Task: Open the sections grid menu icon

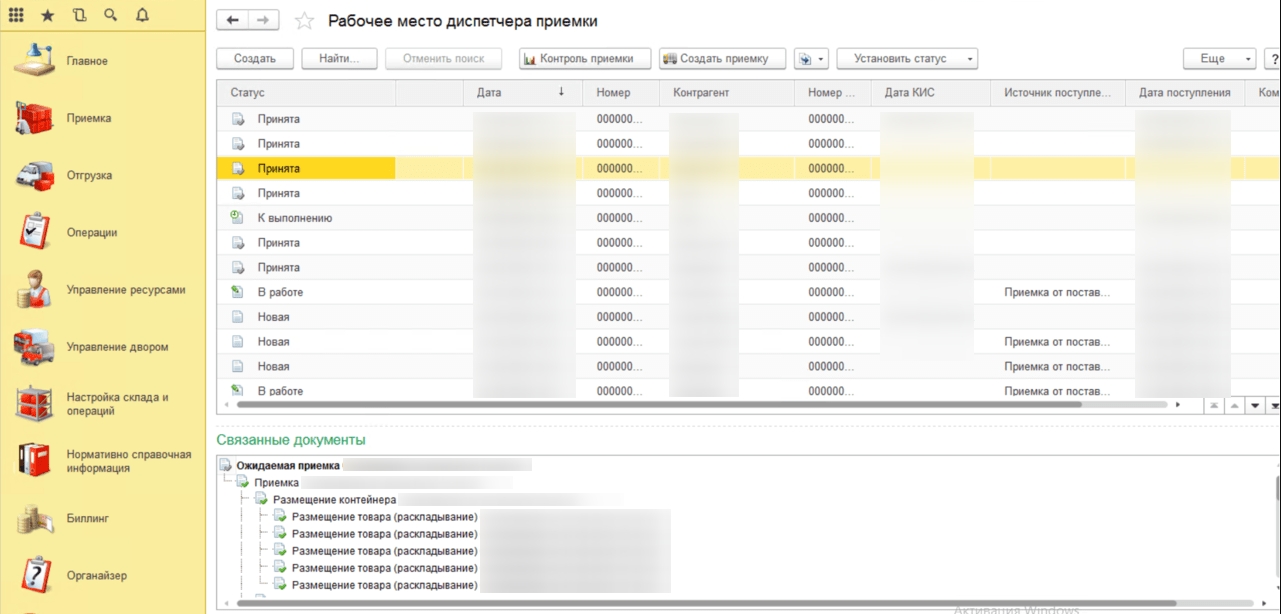Action: point(16,16)
